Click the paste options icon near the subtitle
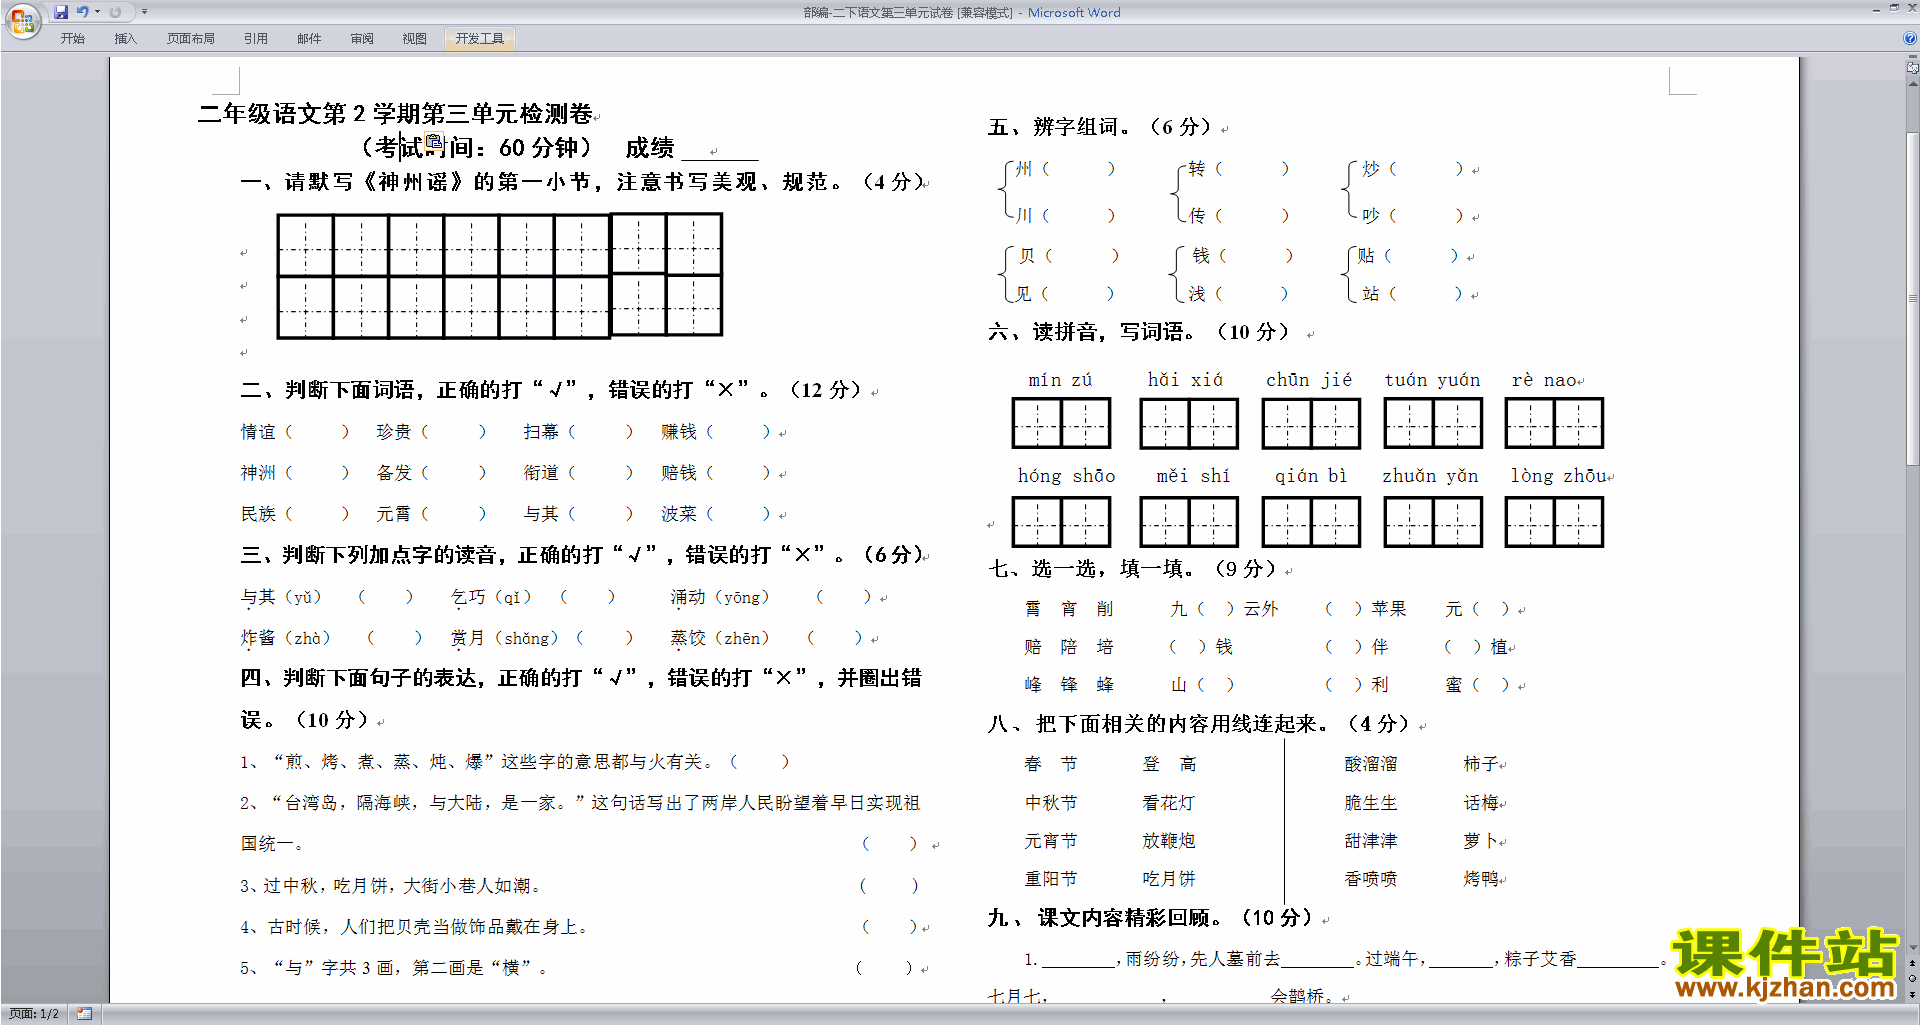 pos(433,141)
